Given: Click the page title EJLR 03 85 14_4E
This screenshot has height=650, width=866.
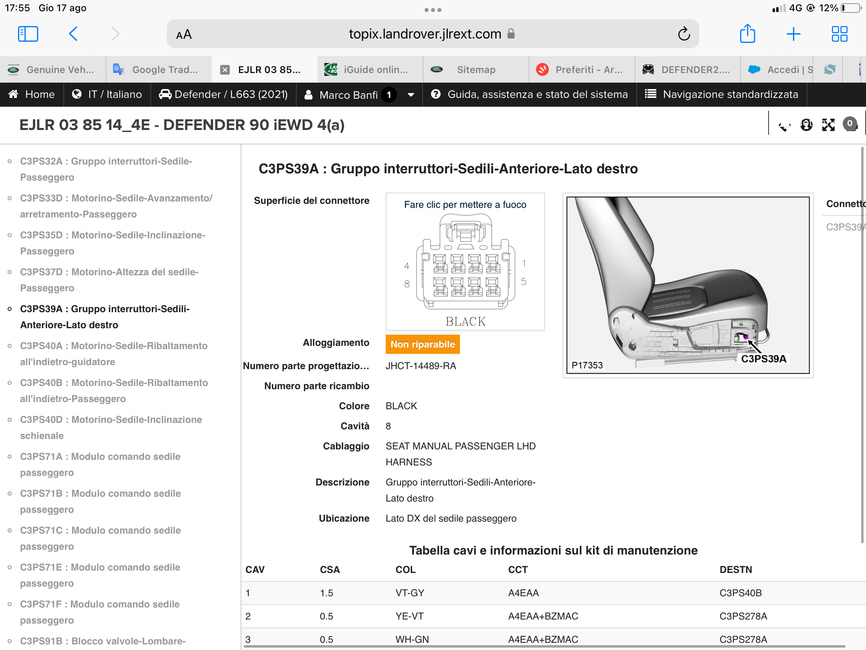Looking at the screenshot, I should 182,125.
